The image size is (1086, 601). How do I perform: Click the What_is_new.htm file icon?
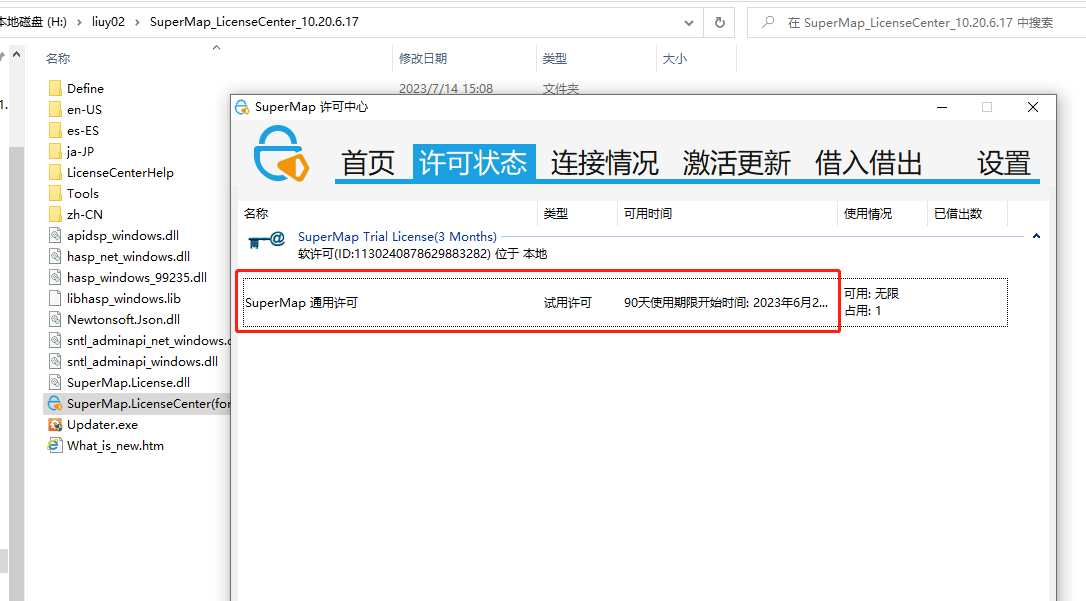click(55, 445)
